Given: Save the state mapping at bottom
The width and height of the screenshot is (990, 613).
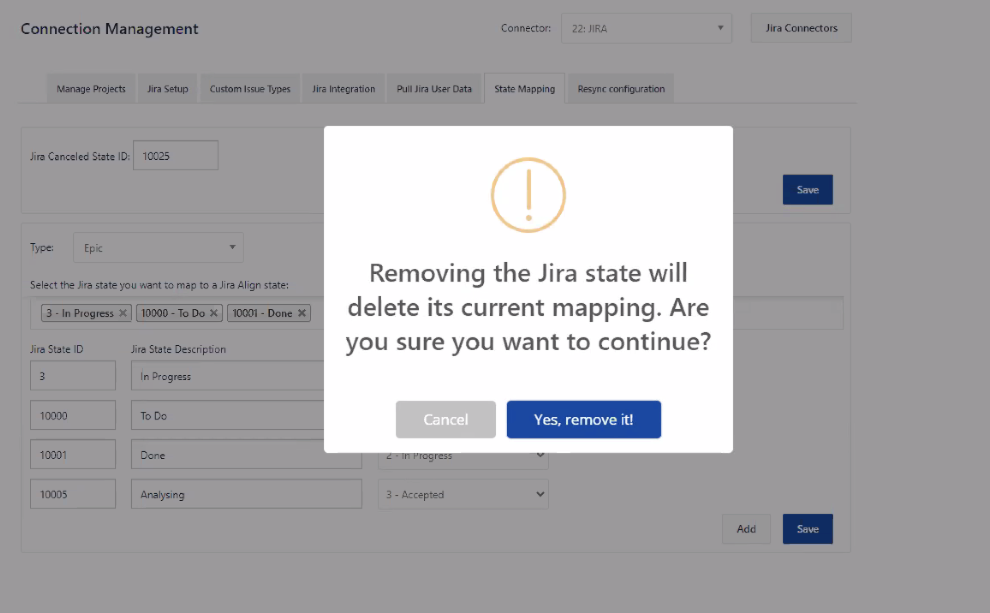Looking at the screenshot, I should click(808, 529).
